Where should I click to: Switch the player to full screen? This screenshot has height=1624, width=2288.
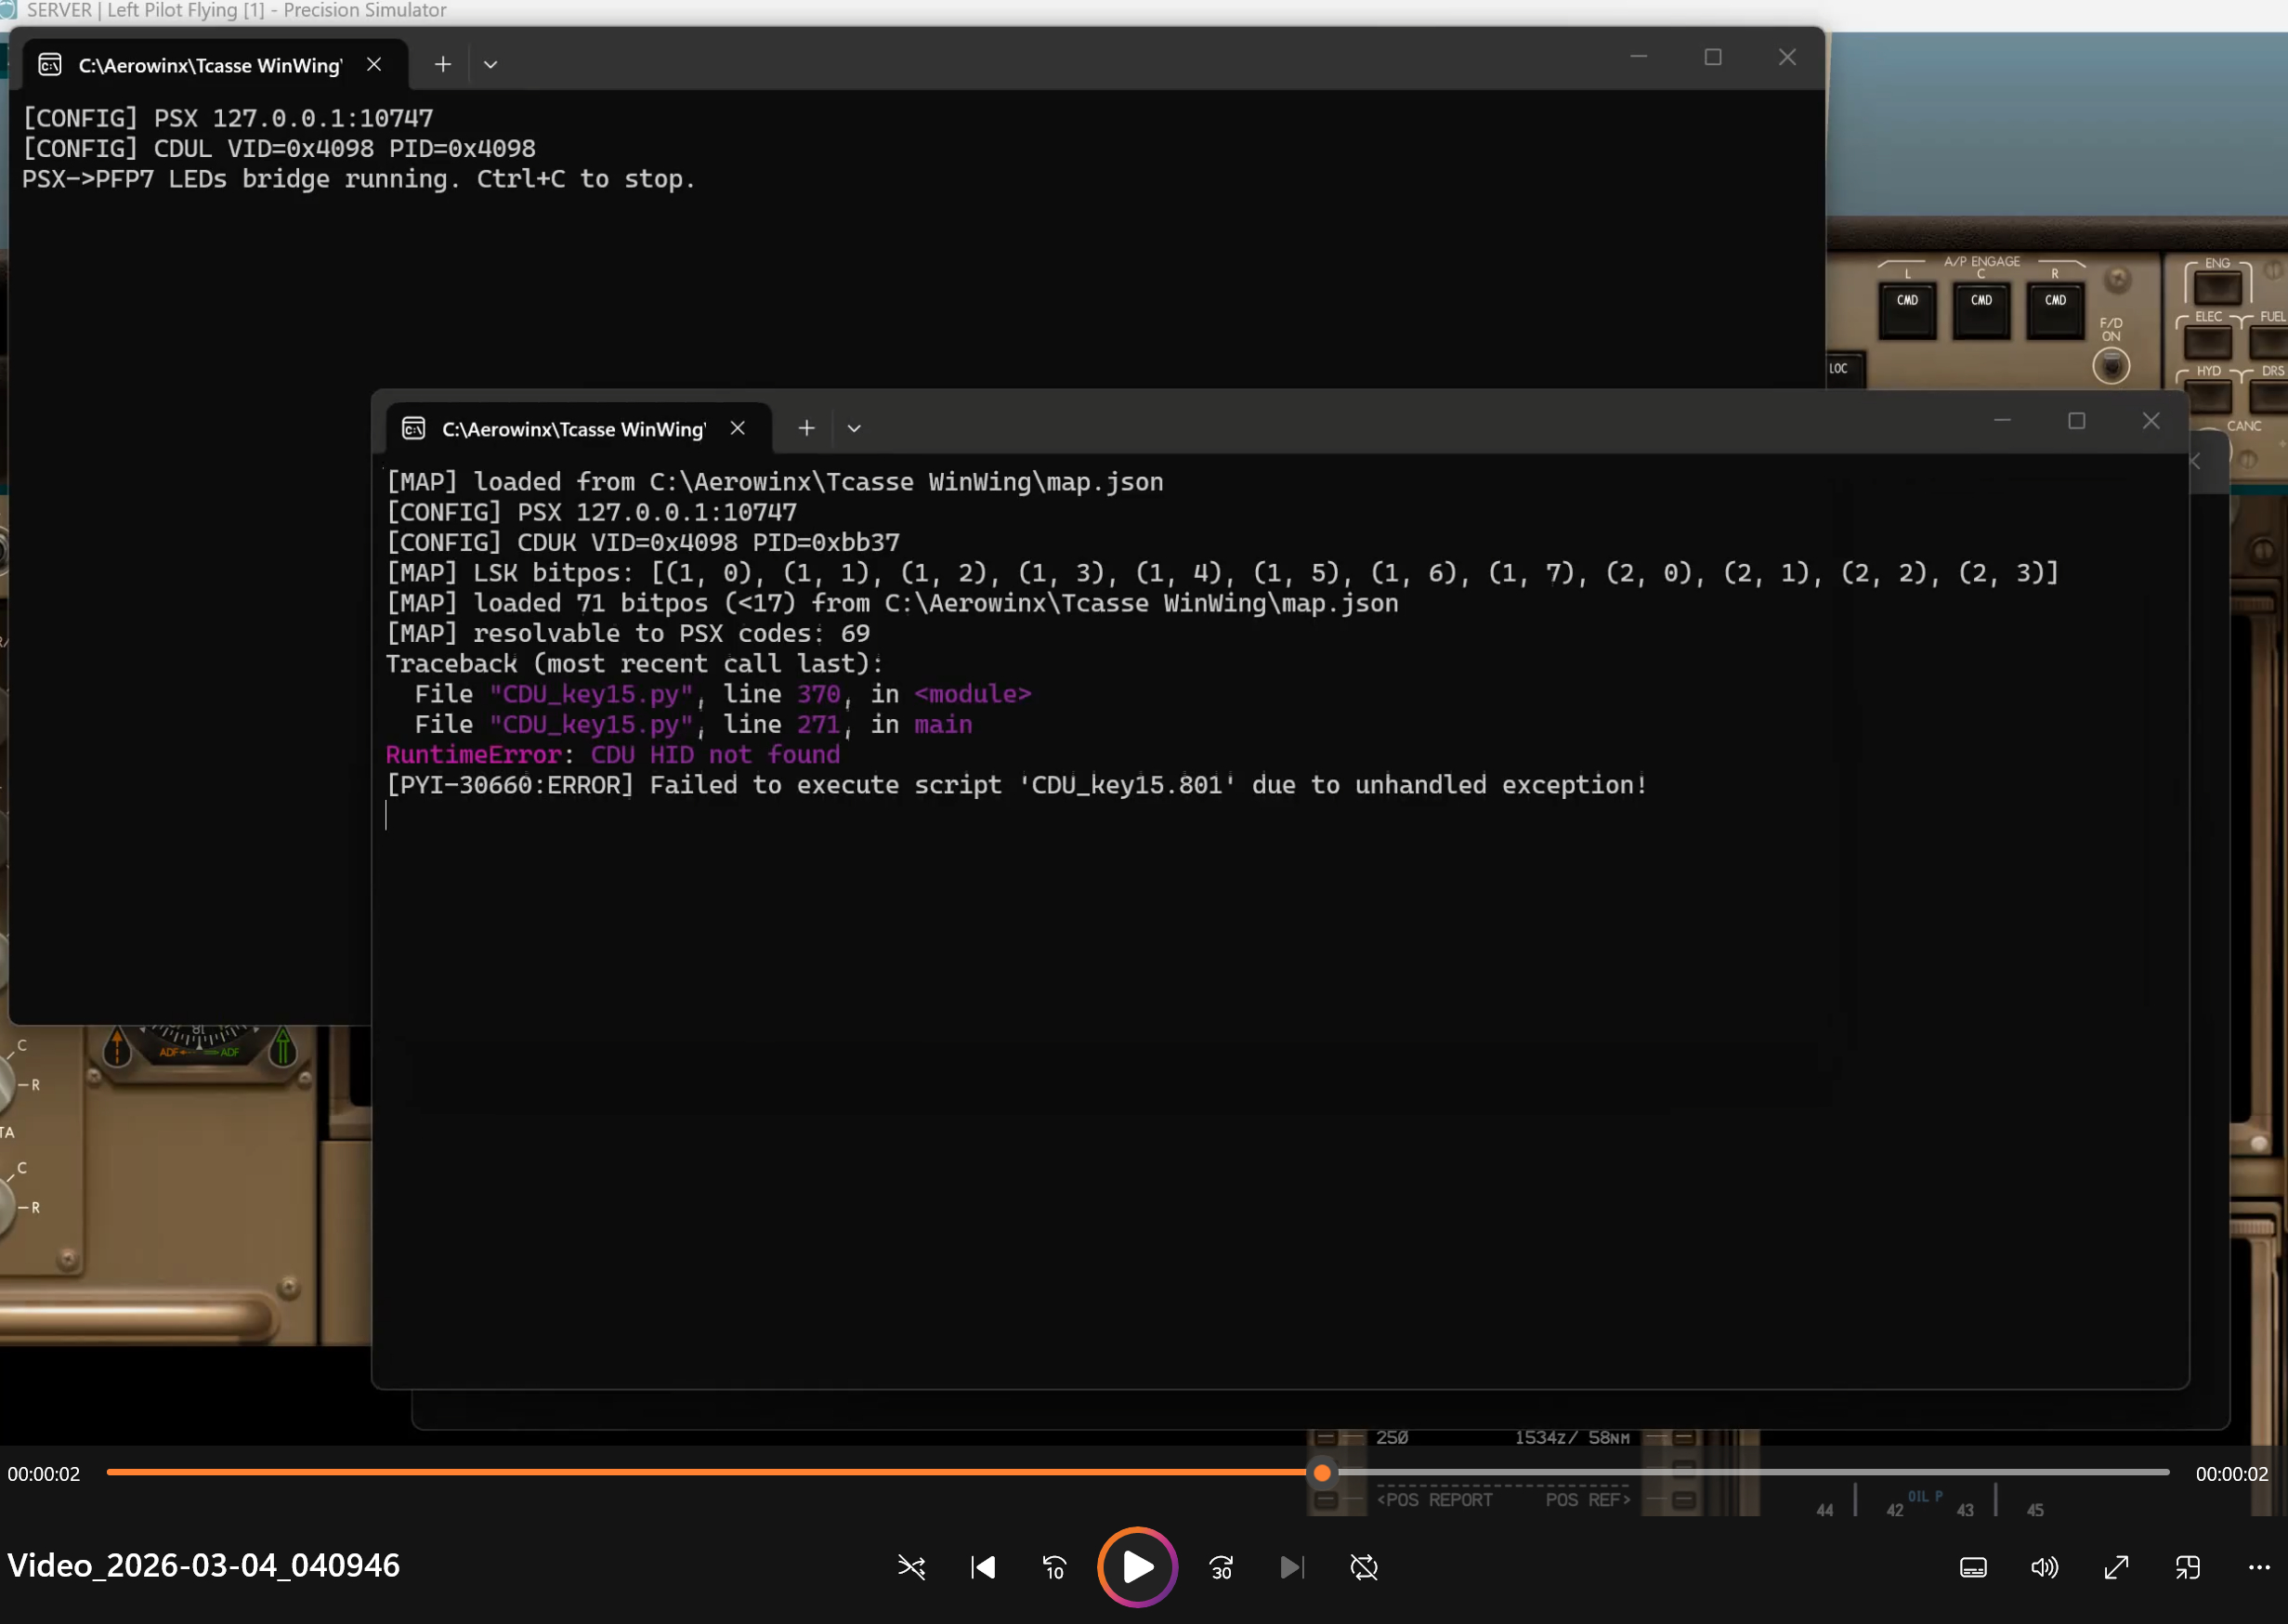point(2116,1567)
